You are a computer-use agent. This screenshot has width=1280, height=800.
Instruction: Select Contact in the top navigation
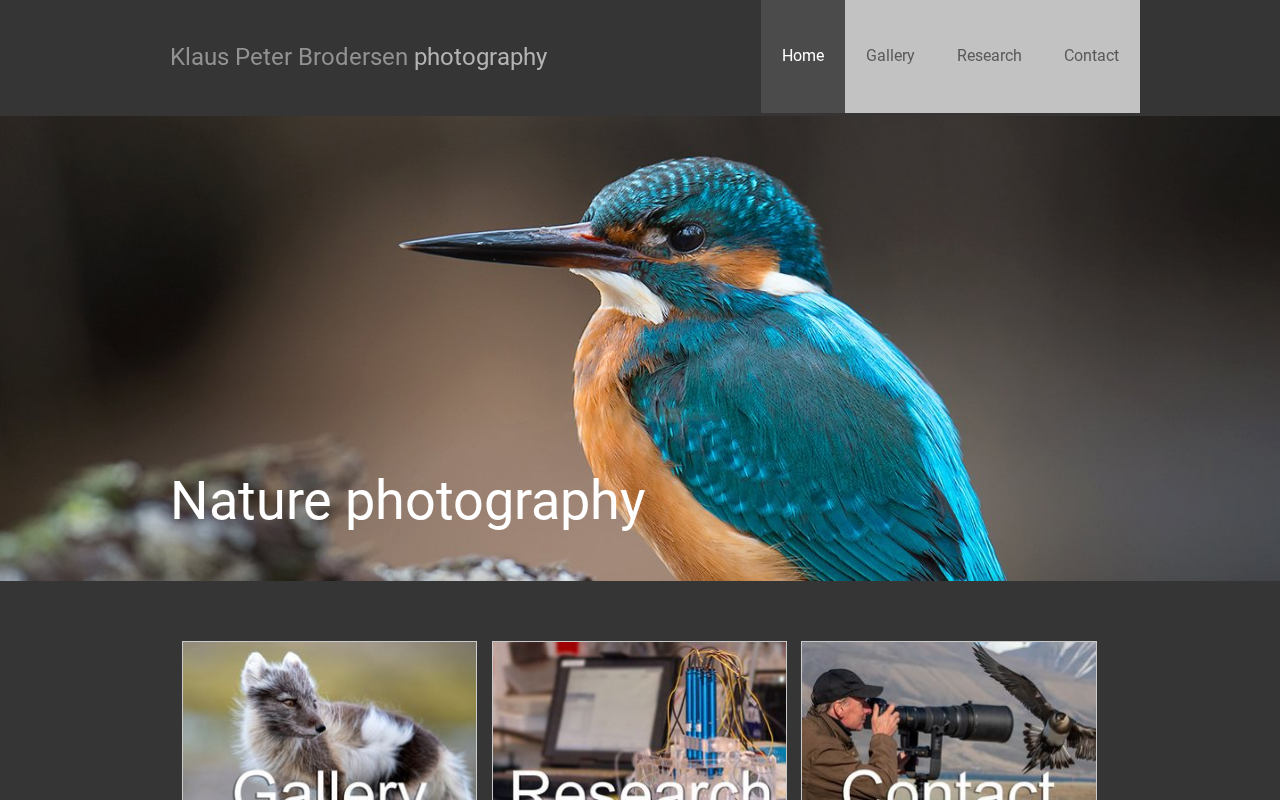pos(1091,56)
